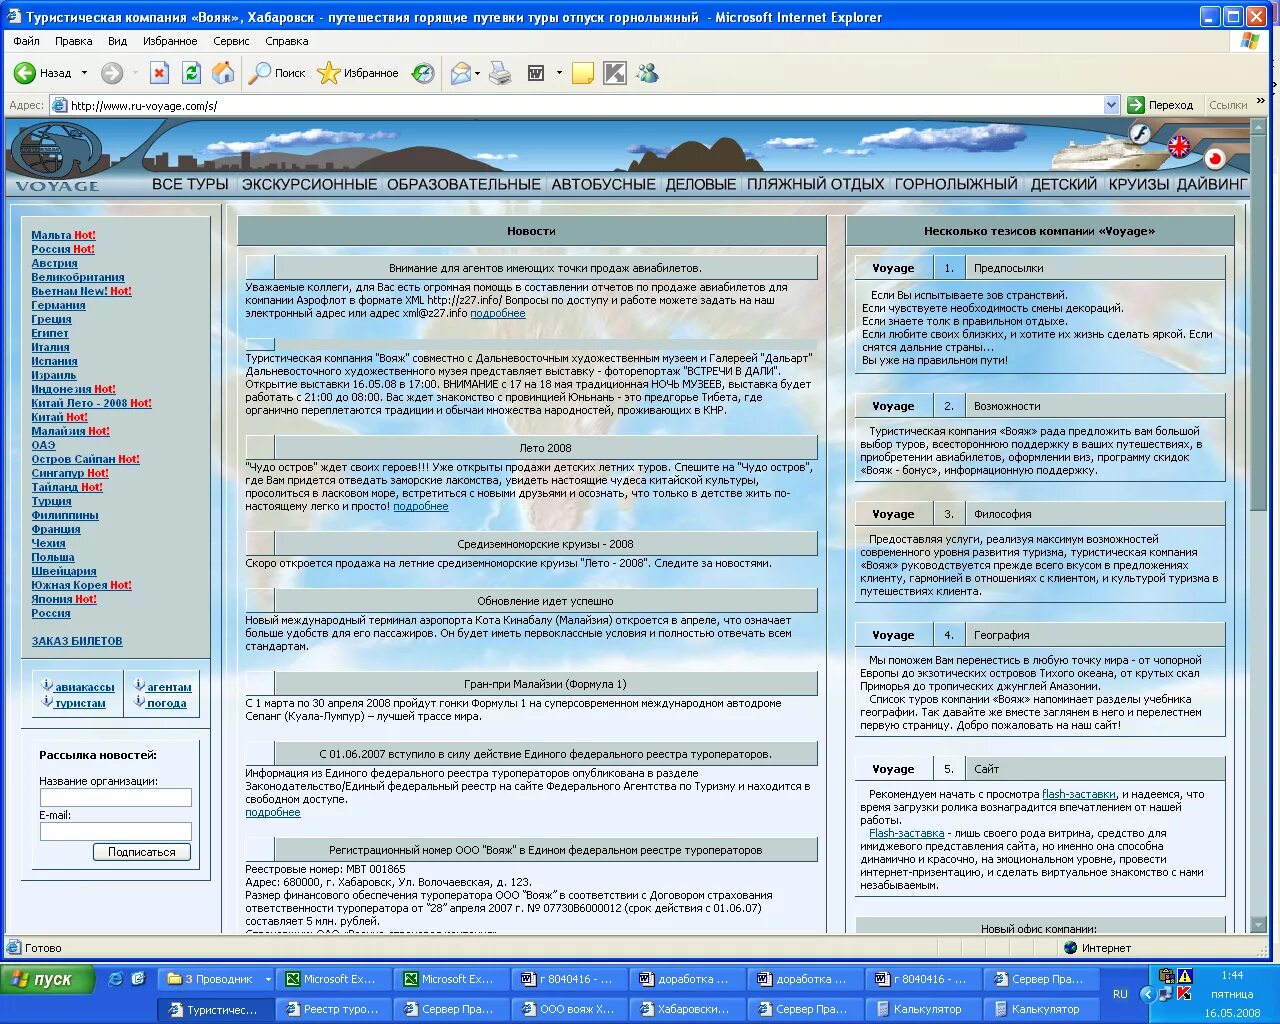1280x1024 pixels.
Task: Click the Forward navigation arrow
Action: click(112, 73)
